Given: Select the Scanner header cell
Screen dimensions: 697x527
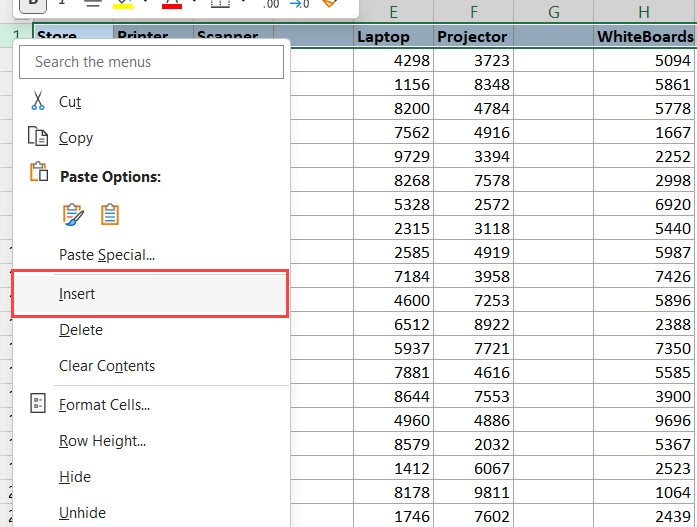Looking at the screenshot, I should 233,32.
